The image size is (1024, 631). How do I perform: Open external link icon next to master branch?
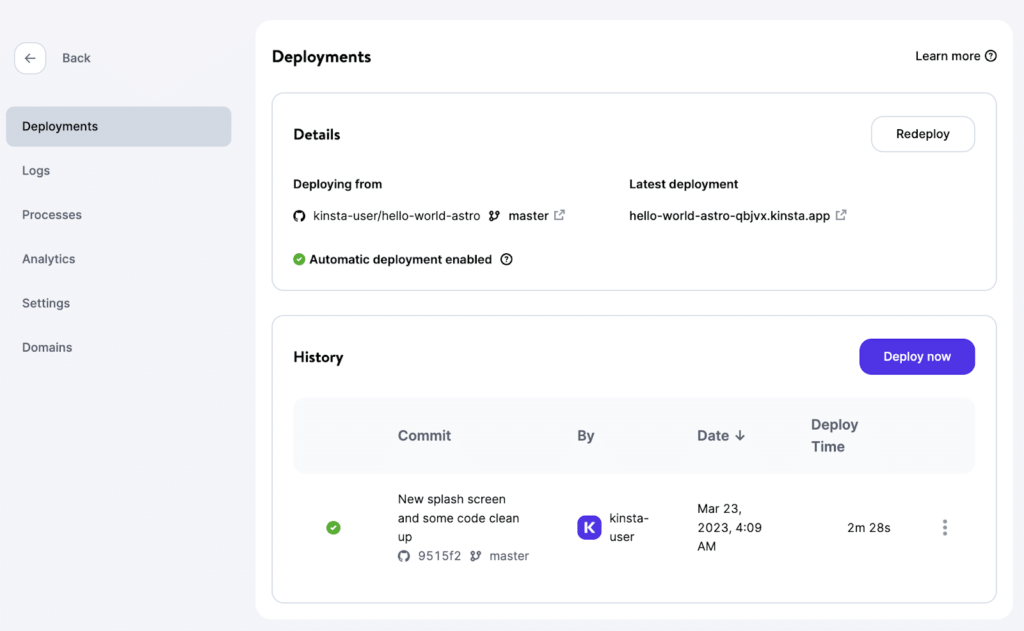coord(559,215)
